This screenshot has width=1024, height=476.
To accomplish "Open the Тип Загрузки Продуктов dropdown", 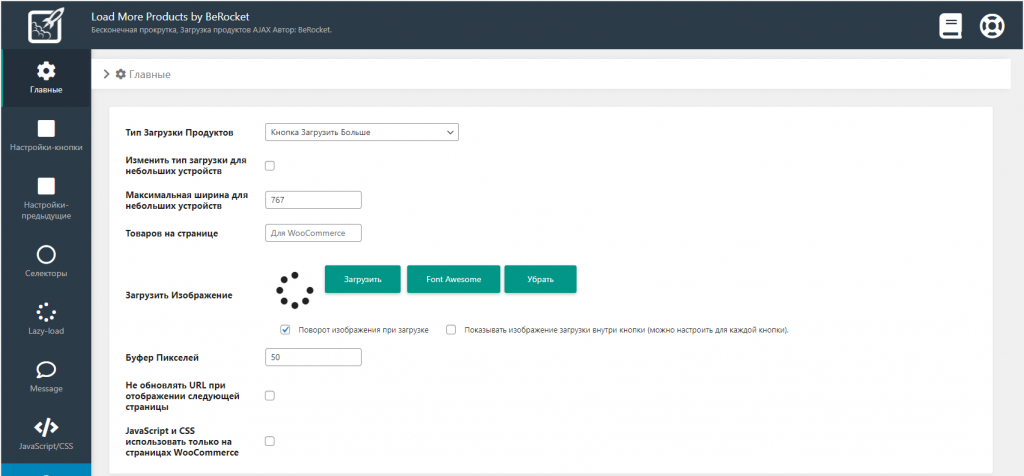I will [x=361, y=132].
